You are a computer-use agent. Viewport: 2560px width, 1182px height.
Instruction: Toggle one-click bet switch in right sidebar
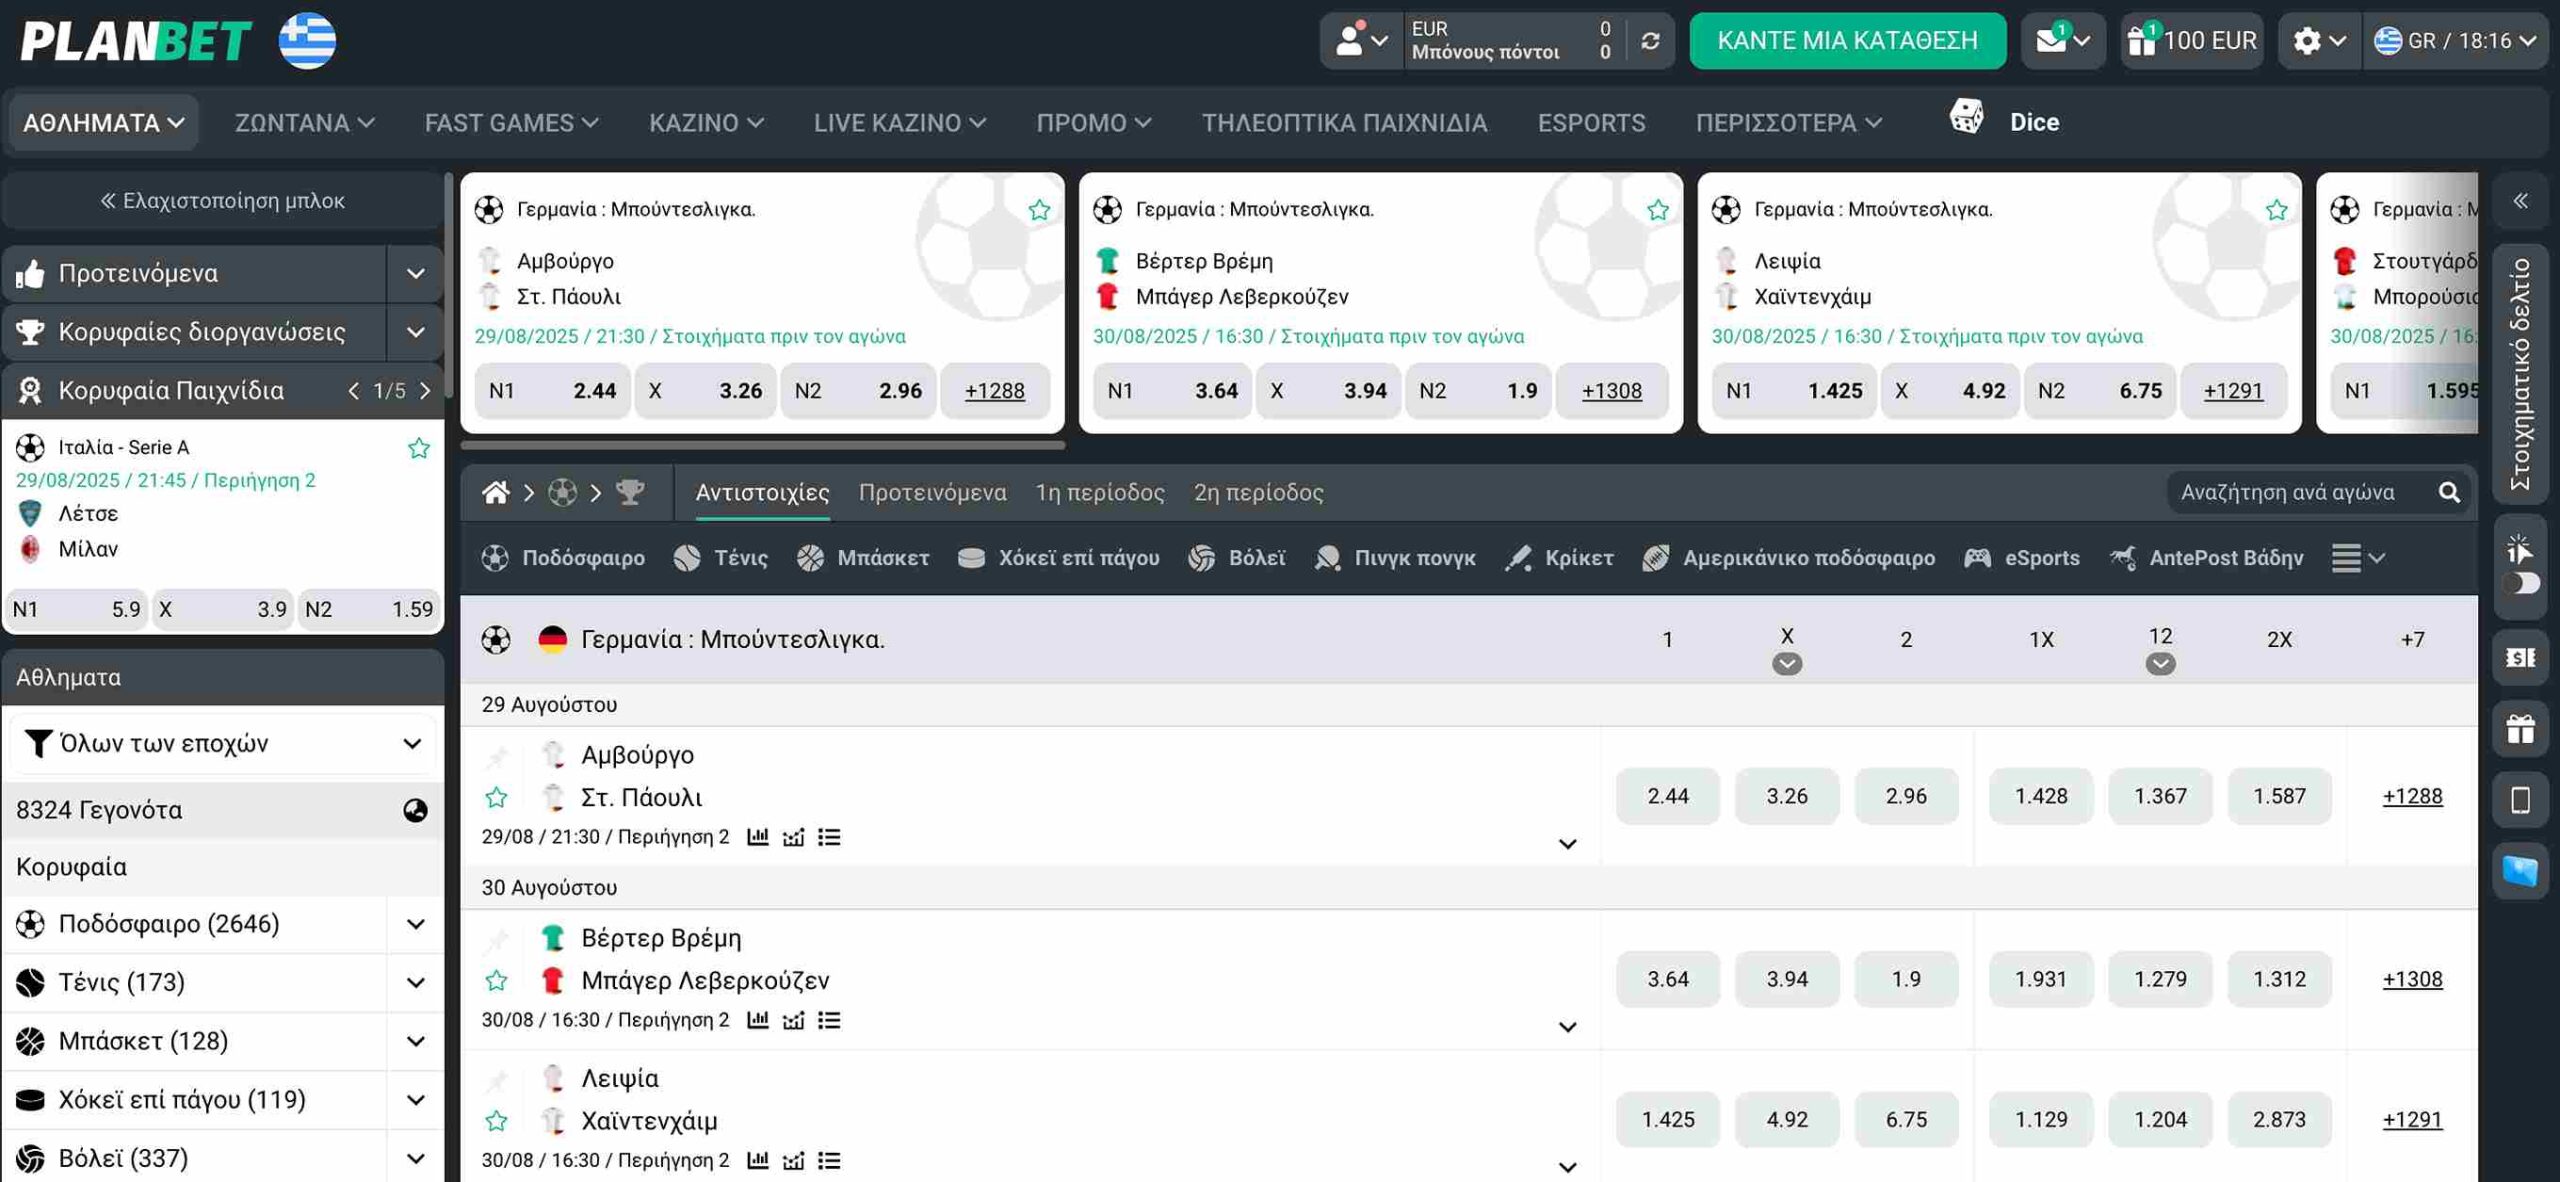pos(2520,583)
